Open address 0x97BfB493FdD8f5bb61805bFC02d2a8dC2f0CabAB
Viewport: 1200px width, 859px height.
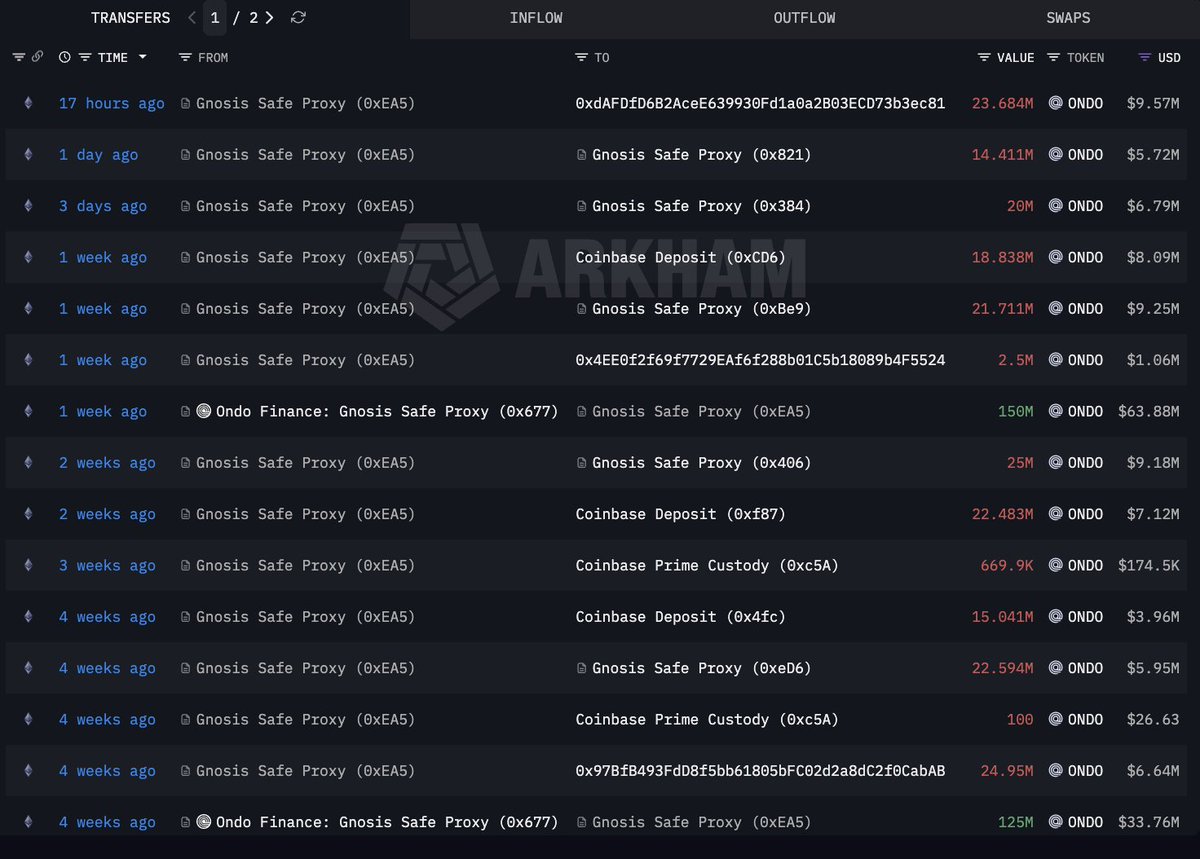click(x=760, y=771)
